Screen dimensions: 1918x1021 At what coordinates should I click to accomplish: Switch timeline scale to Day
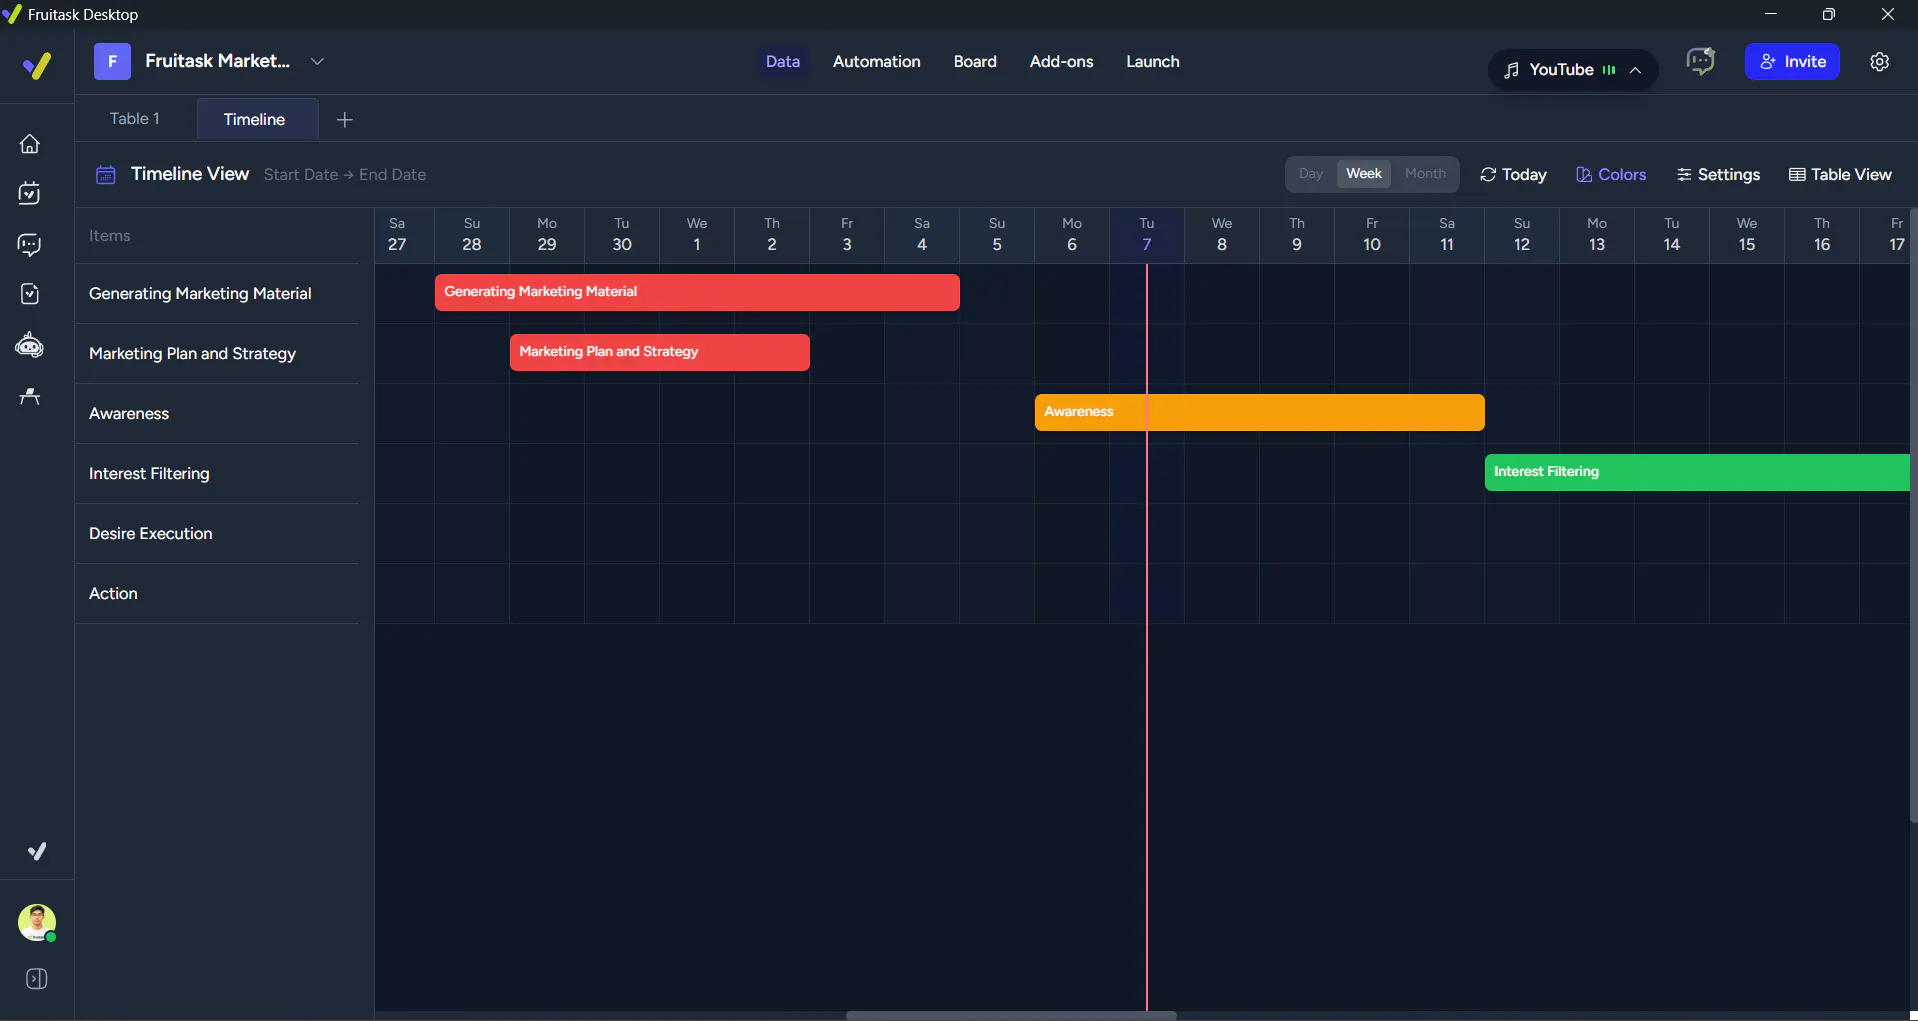pyautogui.click(x=1311, y=174)
